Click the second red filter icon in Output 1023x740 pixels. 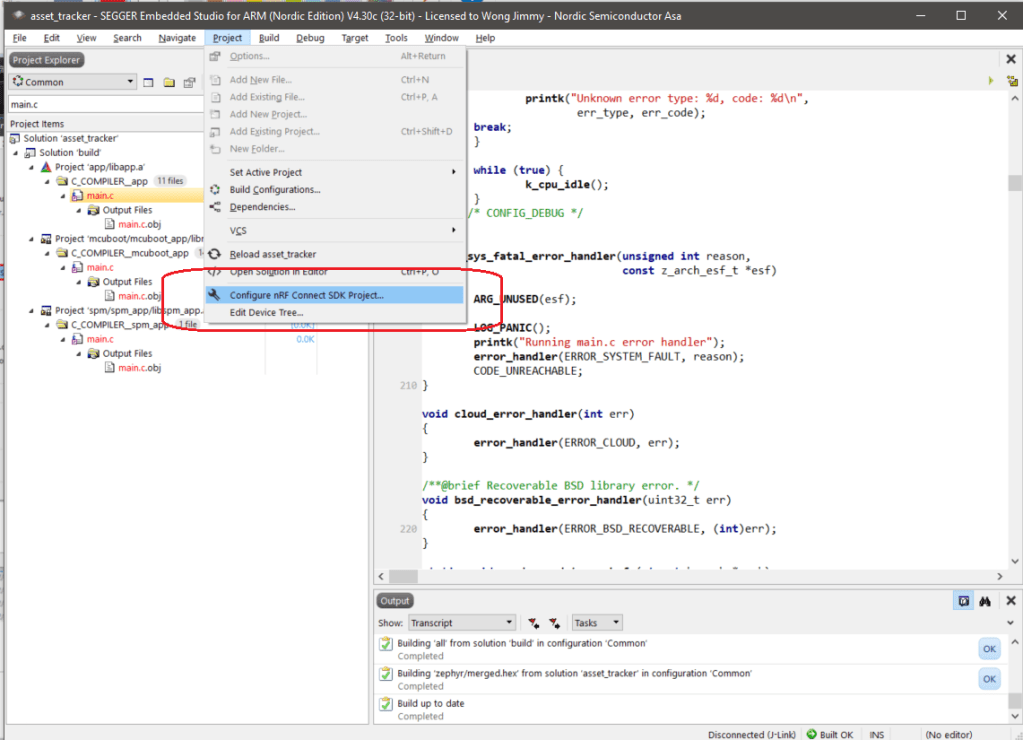pos(554,623)
